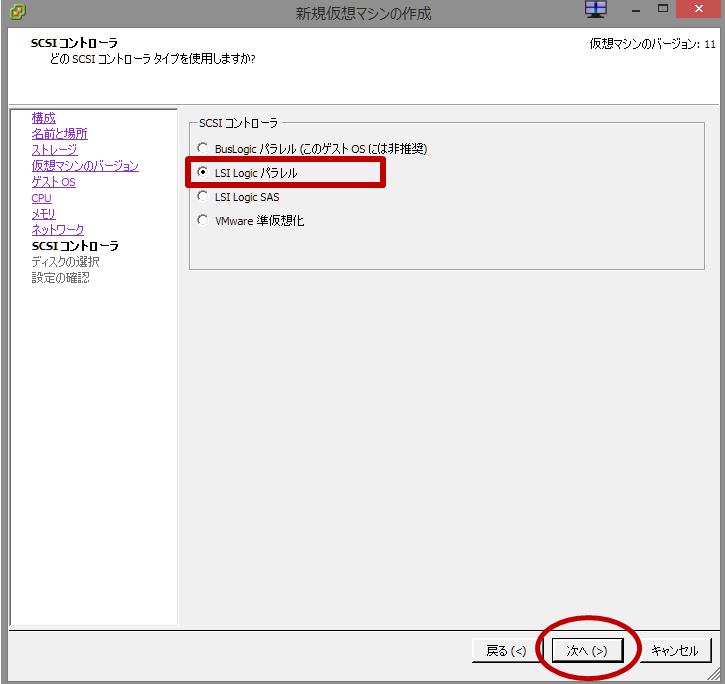Minimize the 新規仮想マシンの作成 window

pyautogui.click(x=636, y=10)
